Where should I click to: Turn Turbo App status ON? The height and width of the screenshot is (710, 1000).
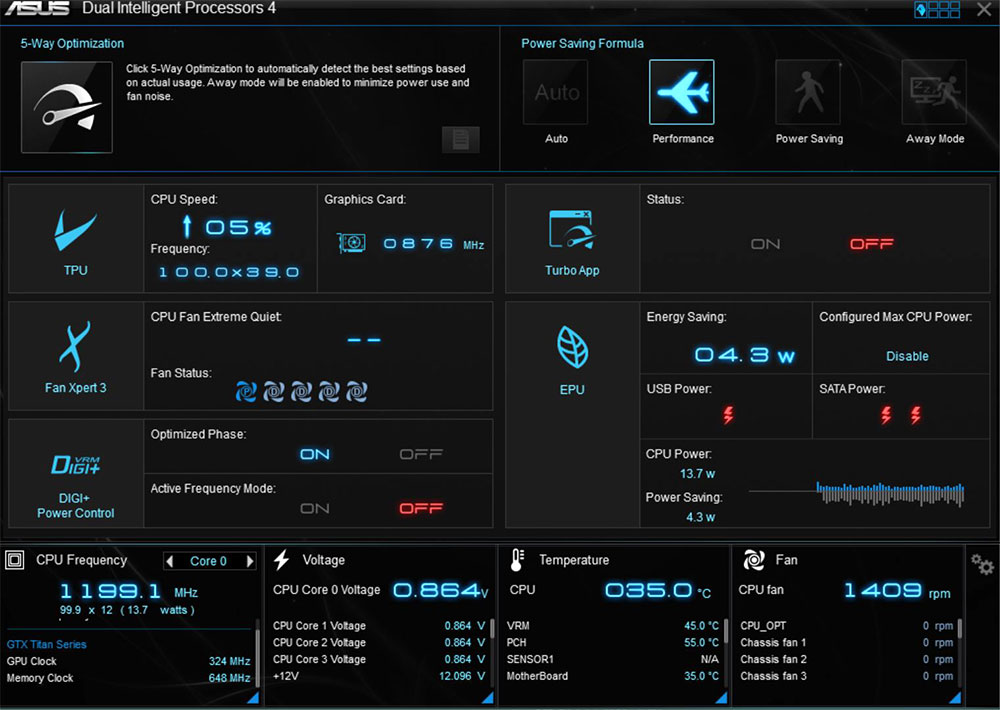point(765,244)
